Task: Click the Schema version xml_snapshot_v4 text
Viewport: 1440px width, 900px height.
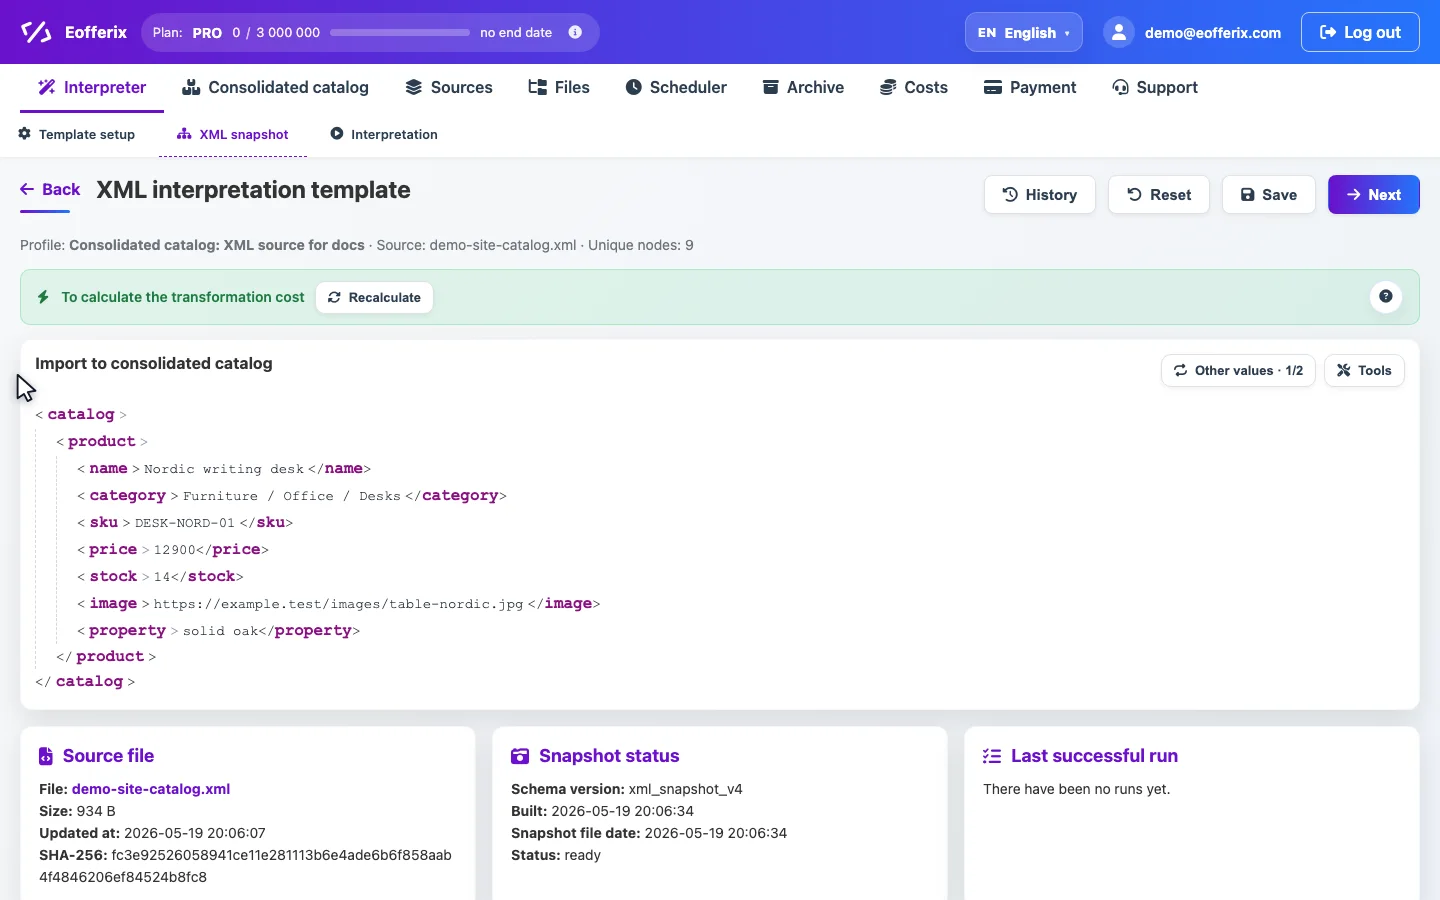Action: (627, 789)
